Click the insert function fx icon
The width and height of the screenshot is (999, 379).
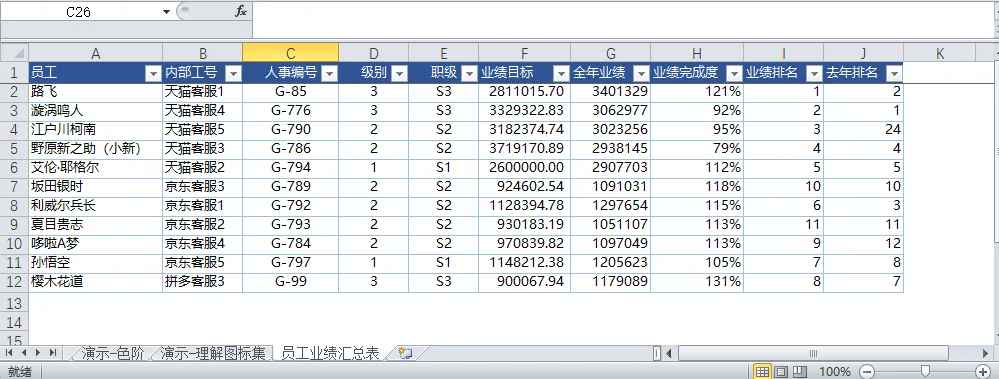tap(241, 11)
